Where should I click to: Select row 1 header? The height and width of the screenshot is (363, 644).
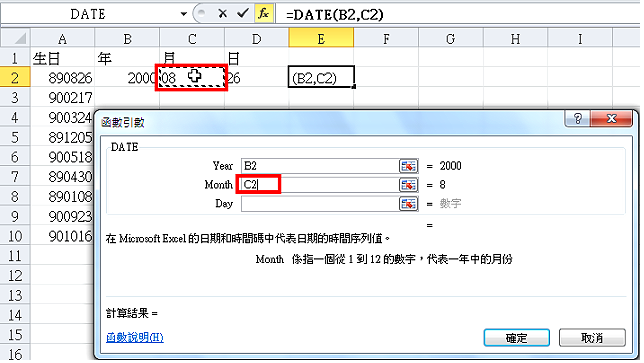15,58
